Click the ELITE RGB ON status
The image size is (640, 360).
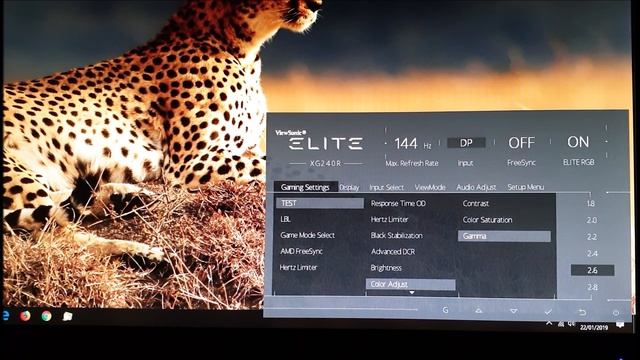pos(578,142)
